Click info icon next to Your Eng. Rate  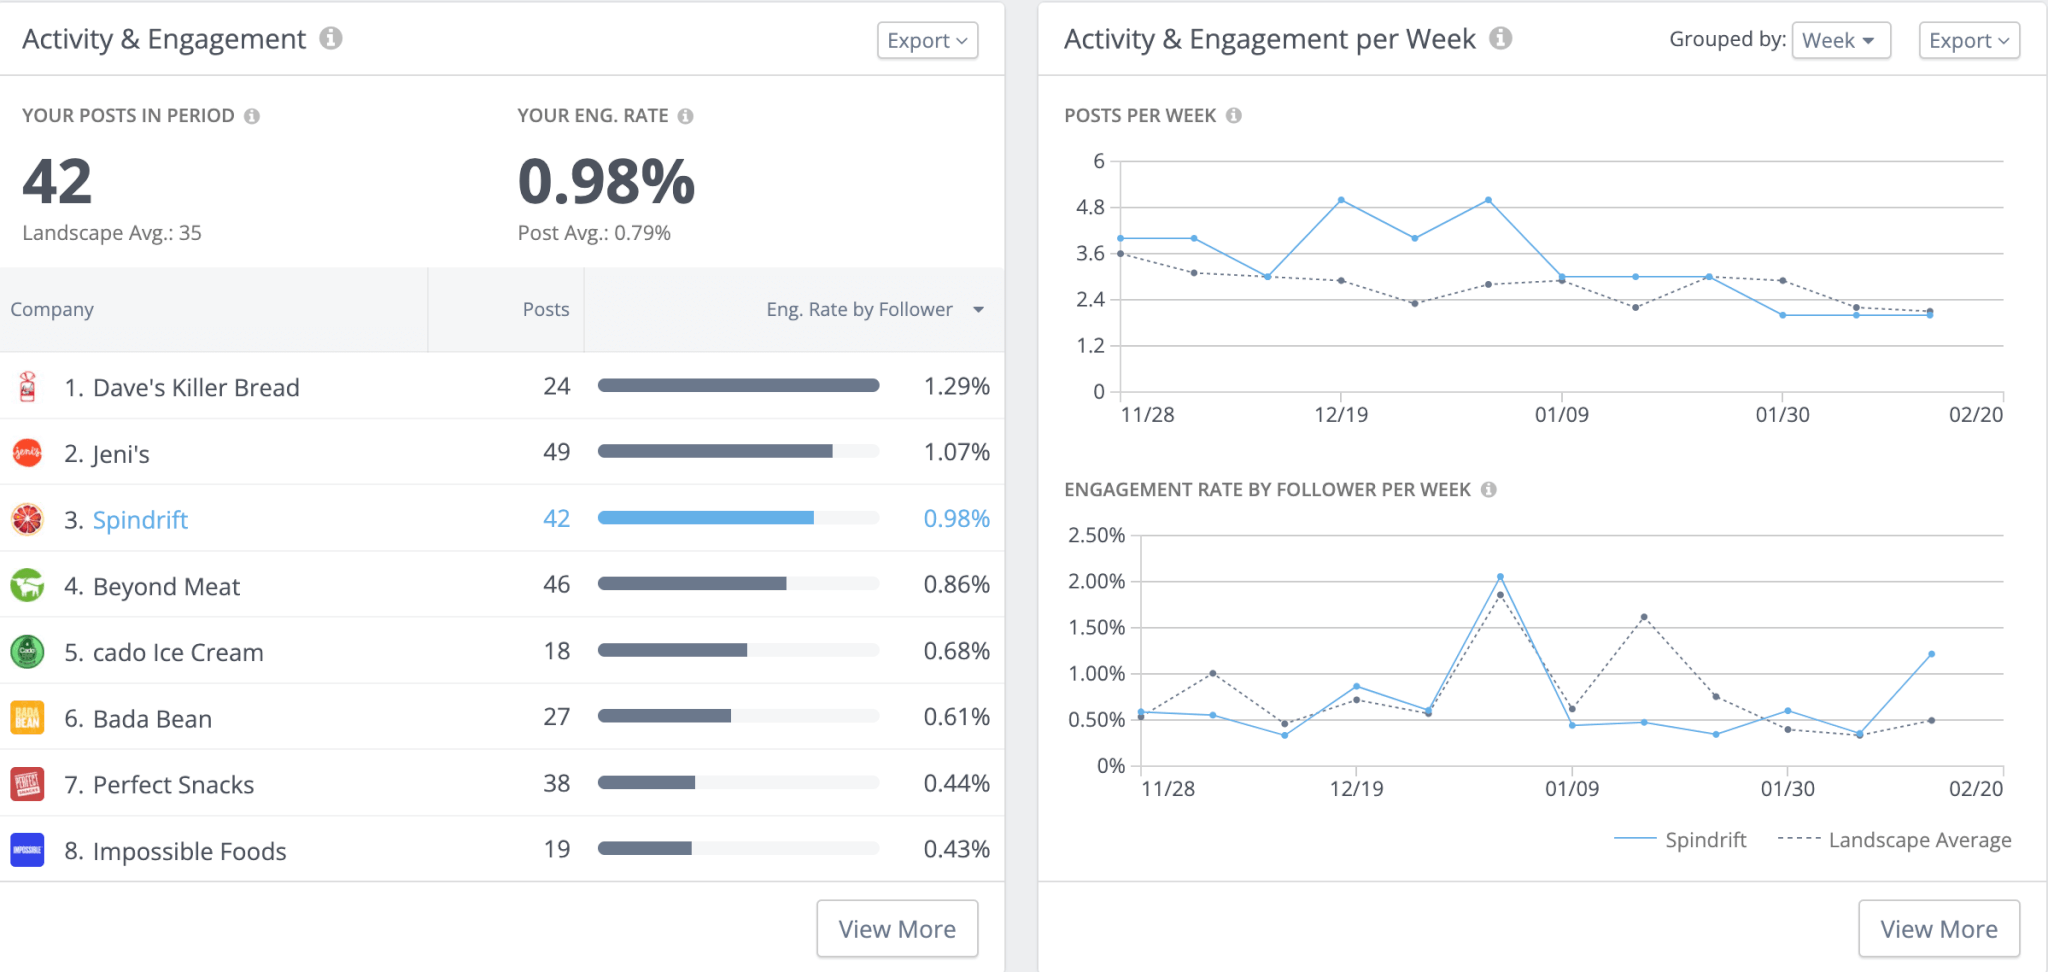click(685, 116)
